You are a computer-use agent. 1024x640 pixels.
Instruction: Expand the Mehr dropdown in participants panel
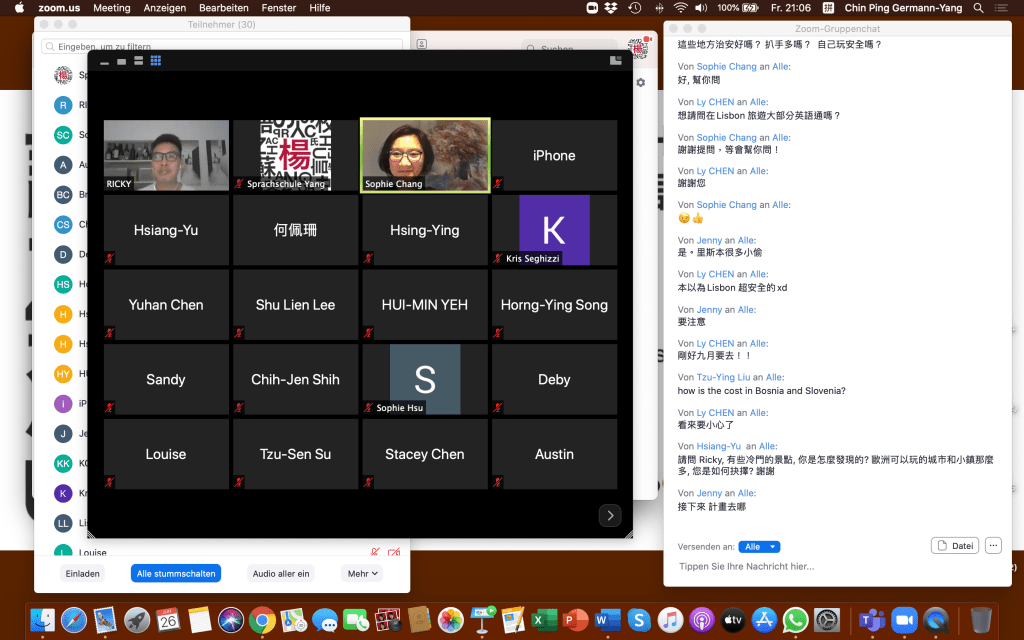362,573
